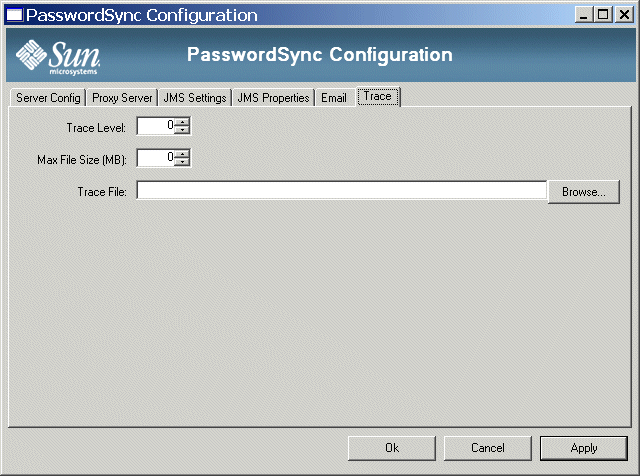The height and width of the screenshot is (476, 640).
Task: Cancel the configuration dialog
Action: click(488, 448)
